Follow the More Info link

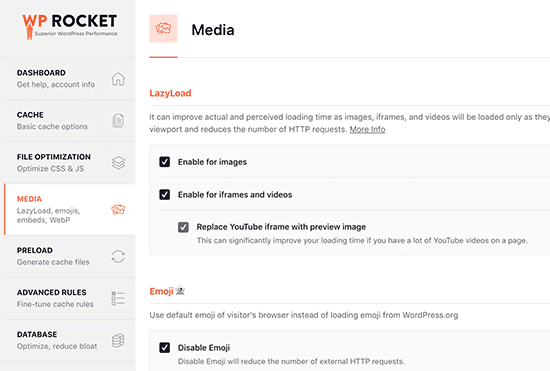point(367,129)
